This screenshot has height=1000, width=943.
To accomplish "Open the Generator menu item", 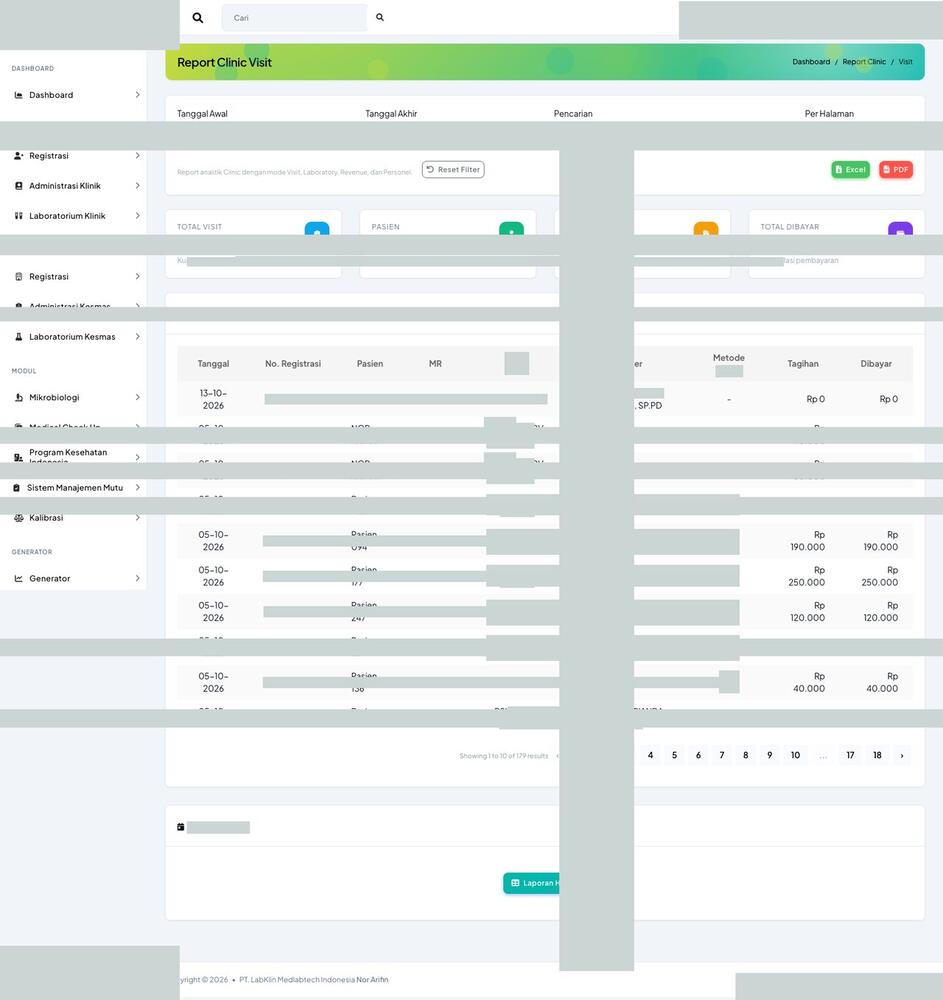I will point(73,578).
